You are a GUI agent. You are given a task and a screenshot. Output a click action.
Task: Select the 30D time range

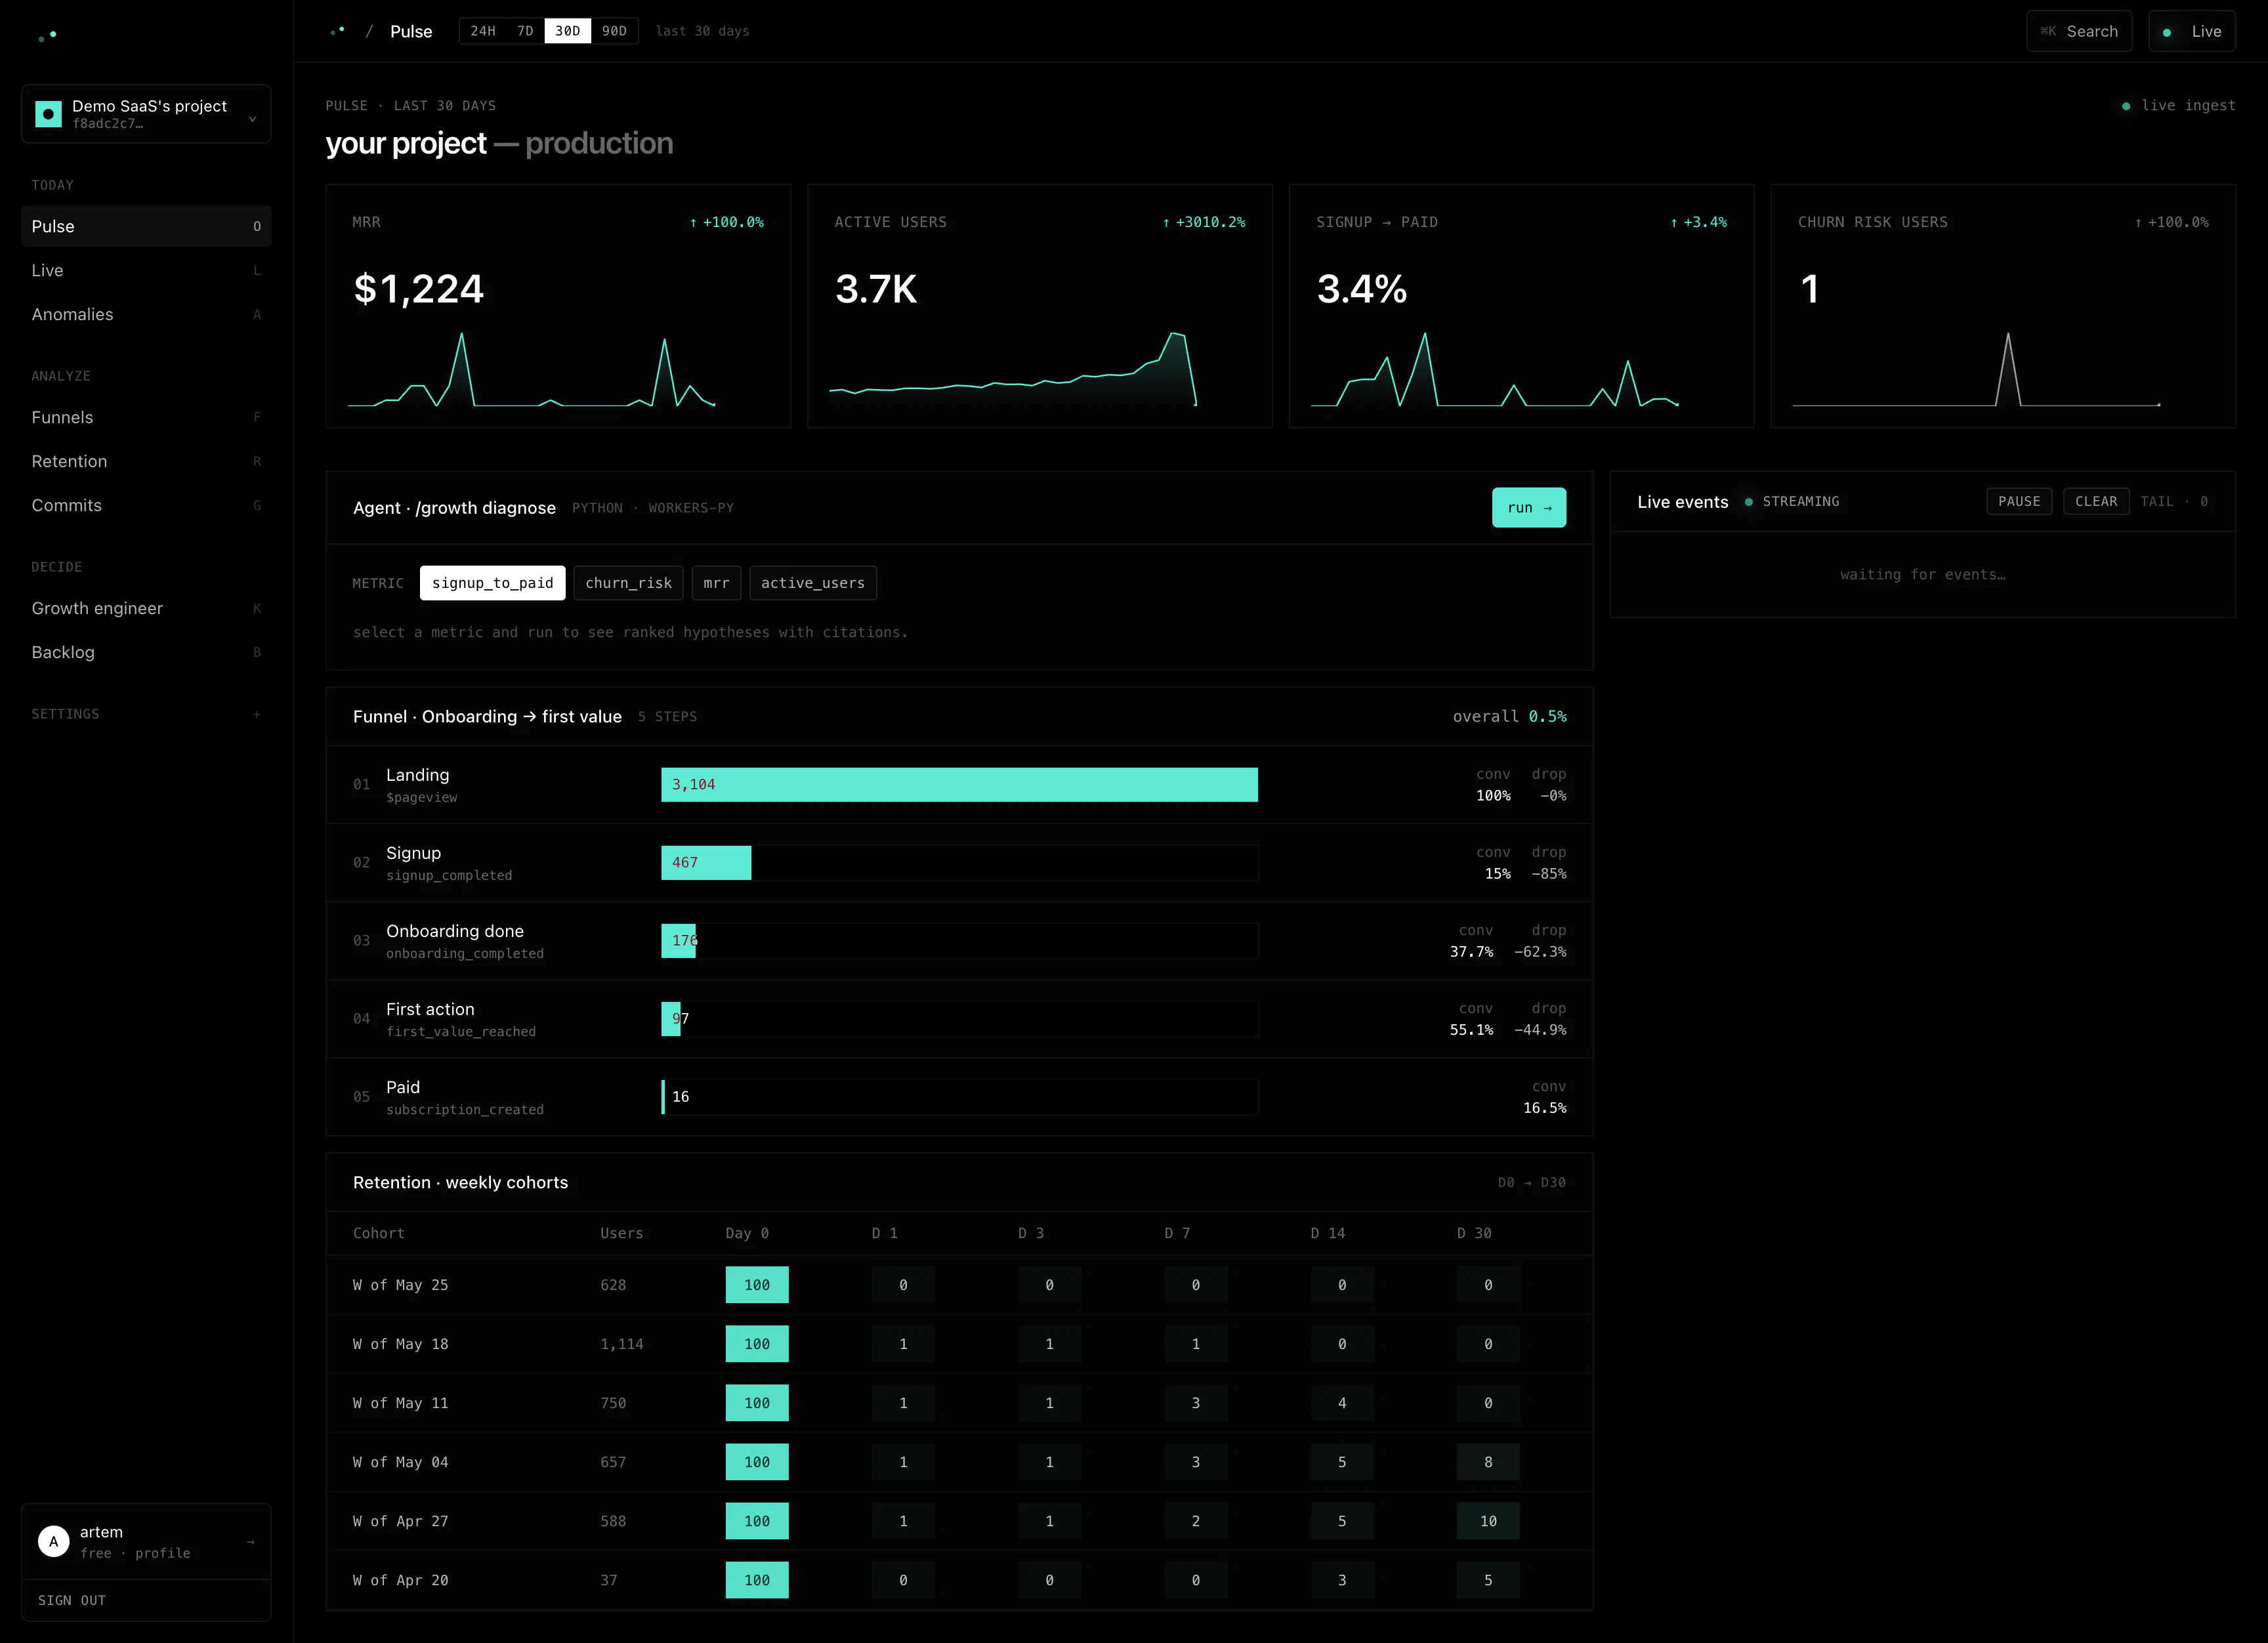[x=567, y=31]
